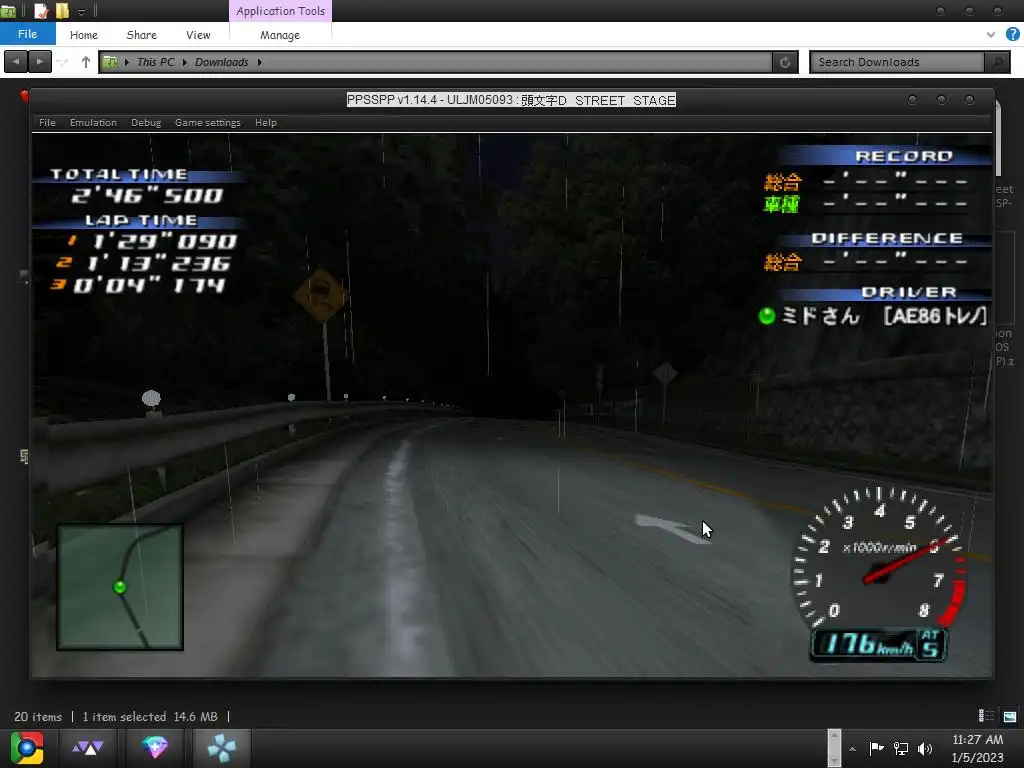Open the Action Center flag icon

click(x=876, y=748)
